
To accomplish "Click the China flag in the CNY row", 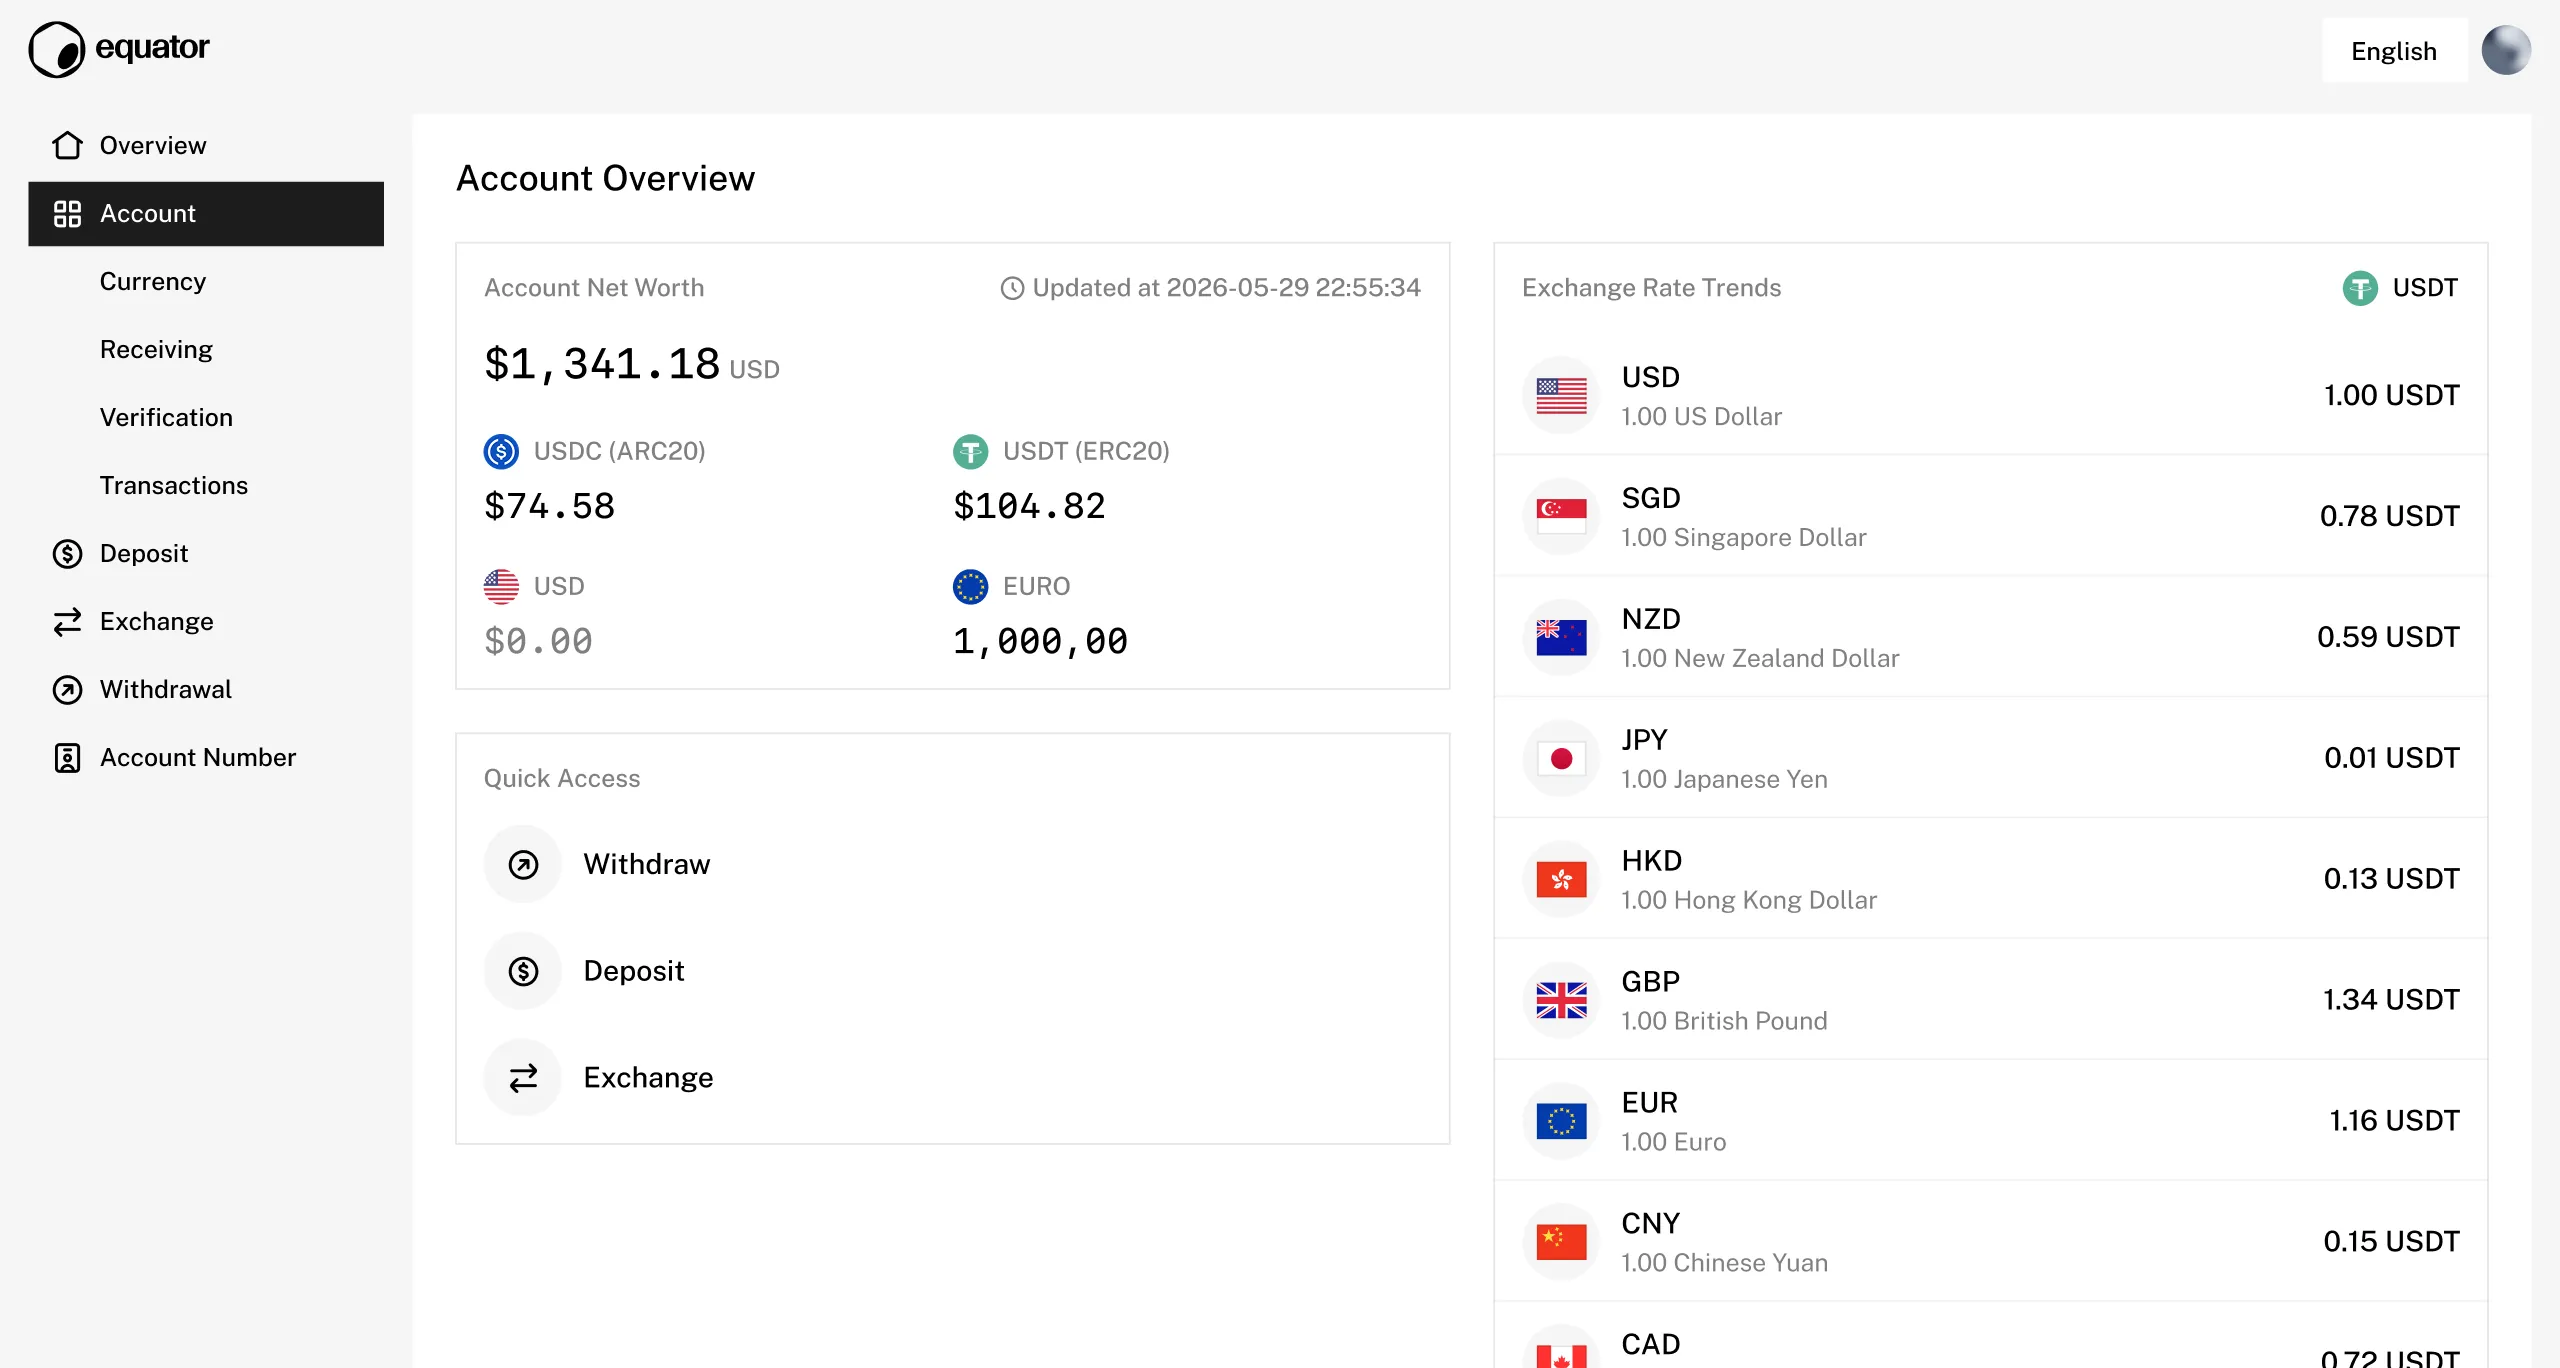I will click(x=1561, y=1242).
